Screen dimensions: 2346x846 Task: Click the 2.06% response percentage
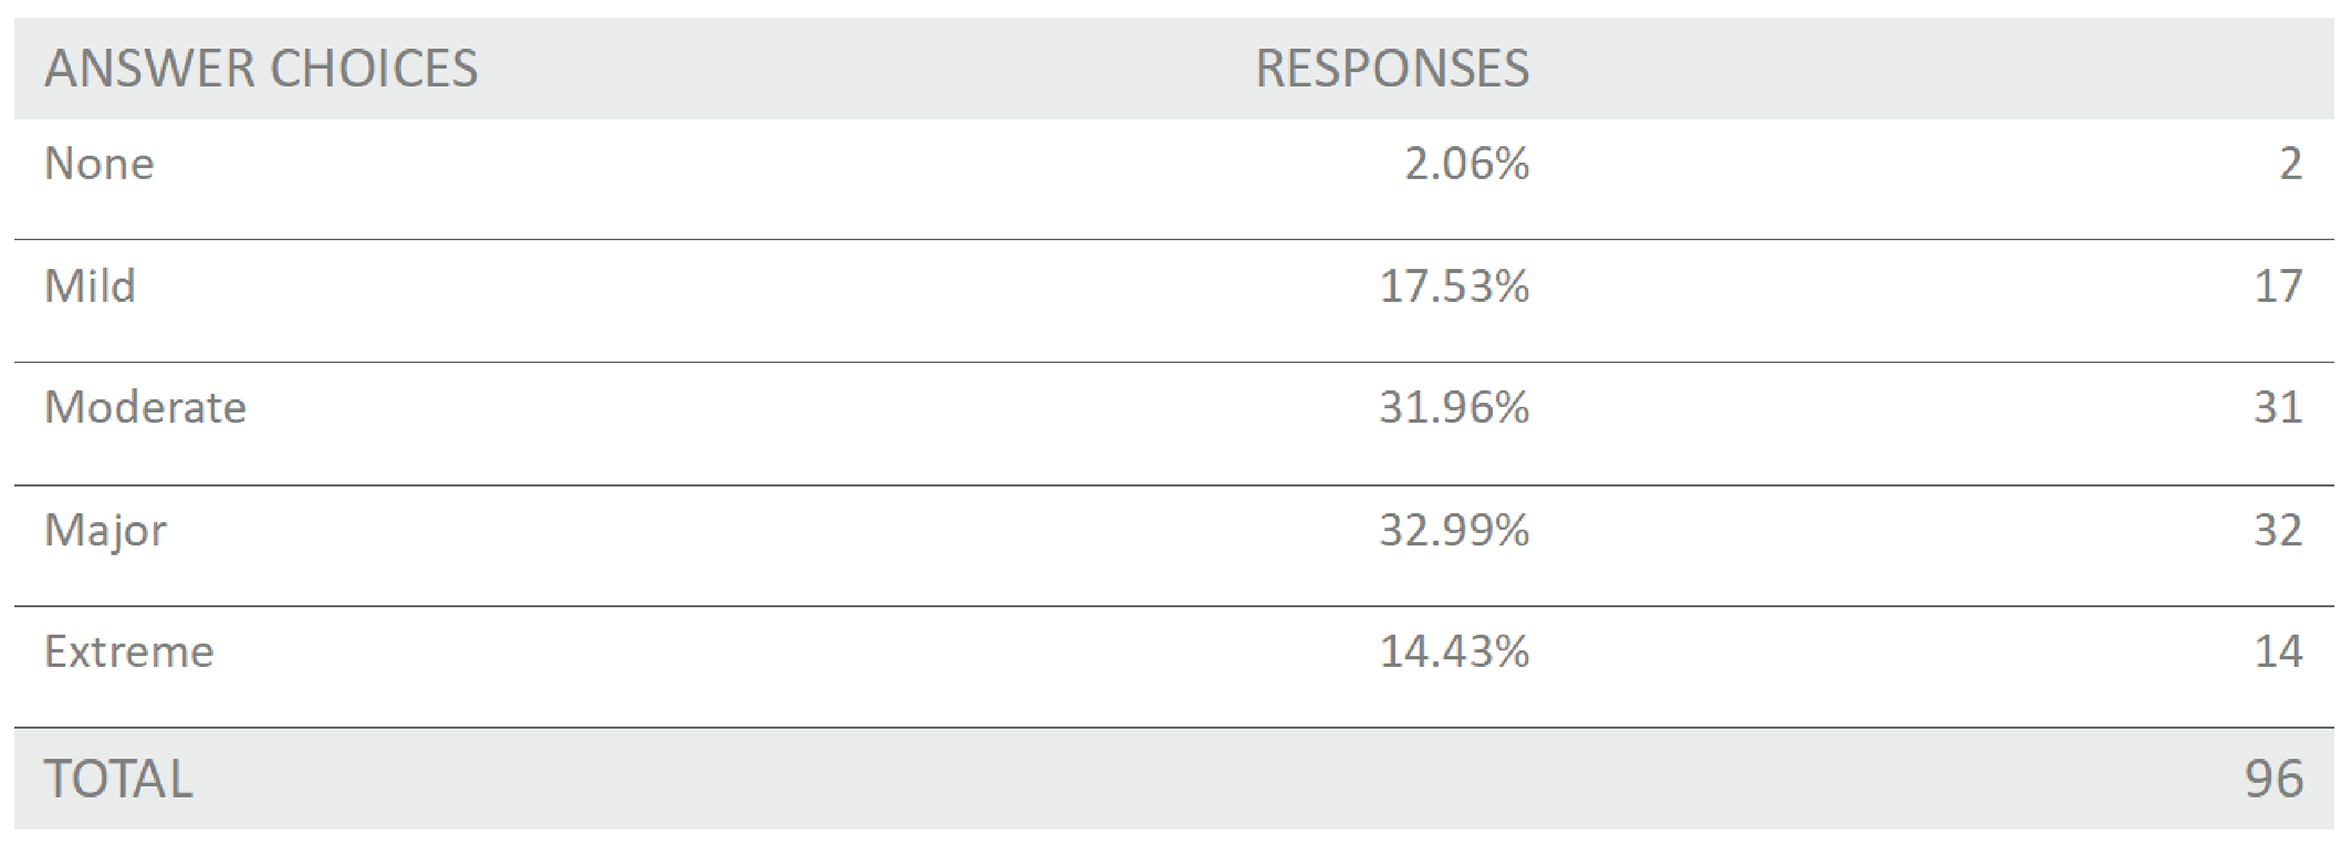coord(1466,164)
